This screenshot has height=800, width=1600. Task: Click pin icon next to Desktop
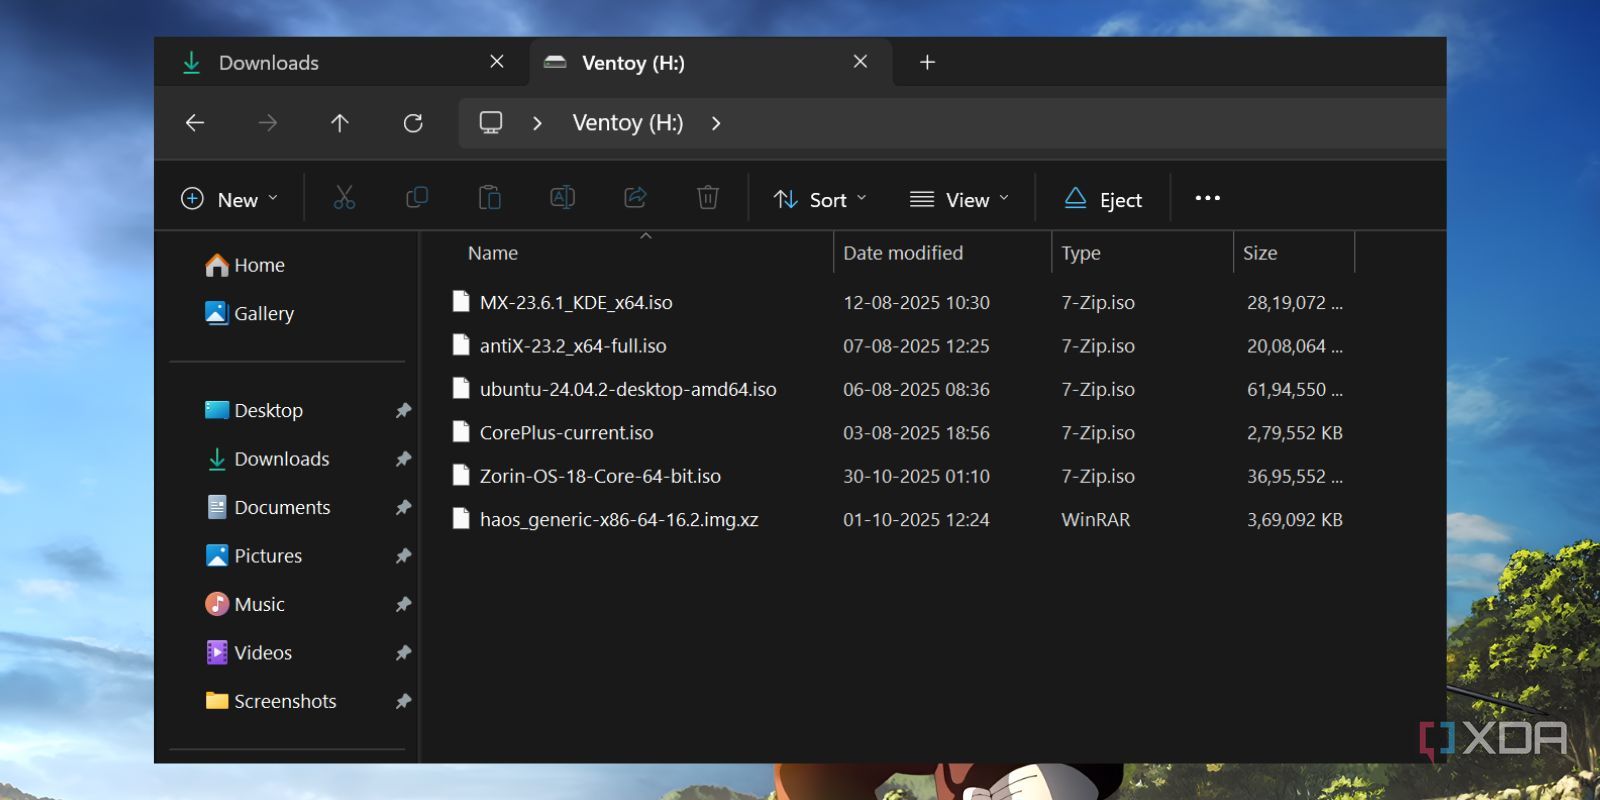click(403, 410)
